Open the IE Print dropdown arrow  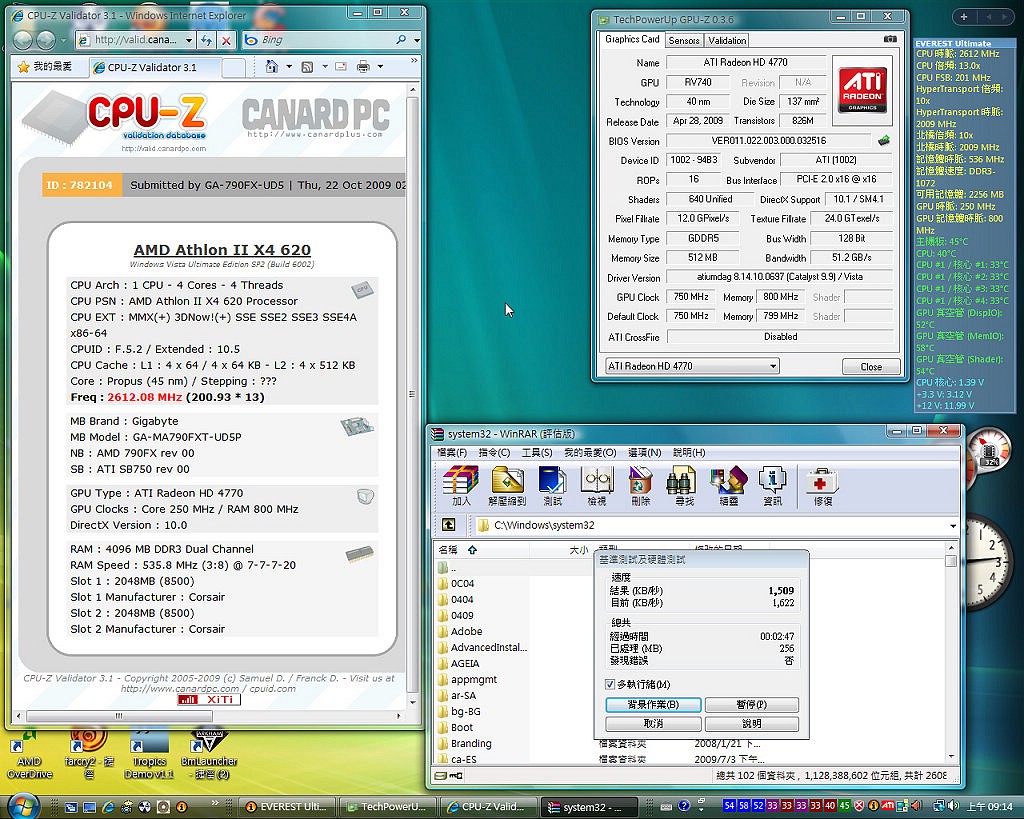(380, 67)
